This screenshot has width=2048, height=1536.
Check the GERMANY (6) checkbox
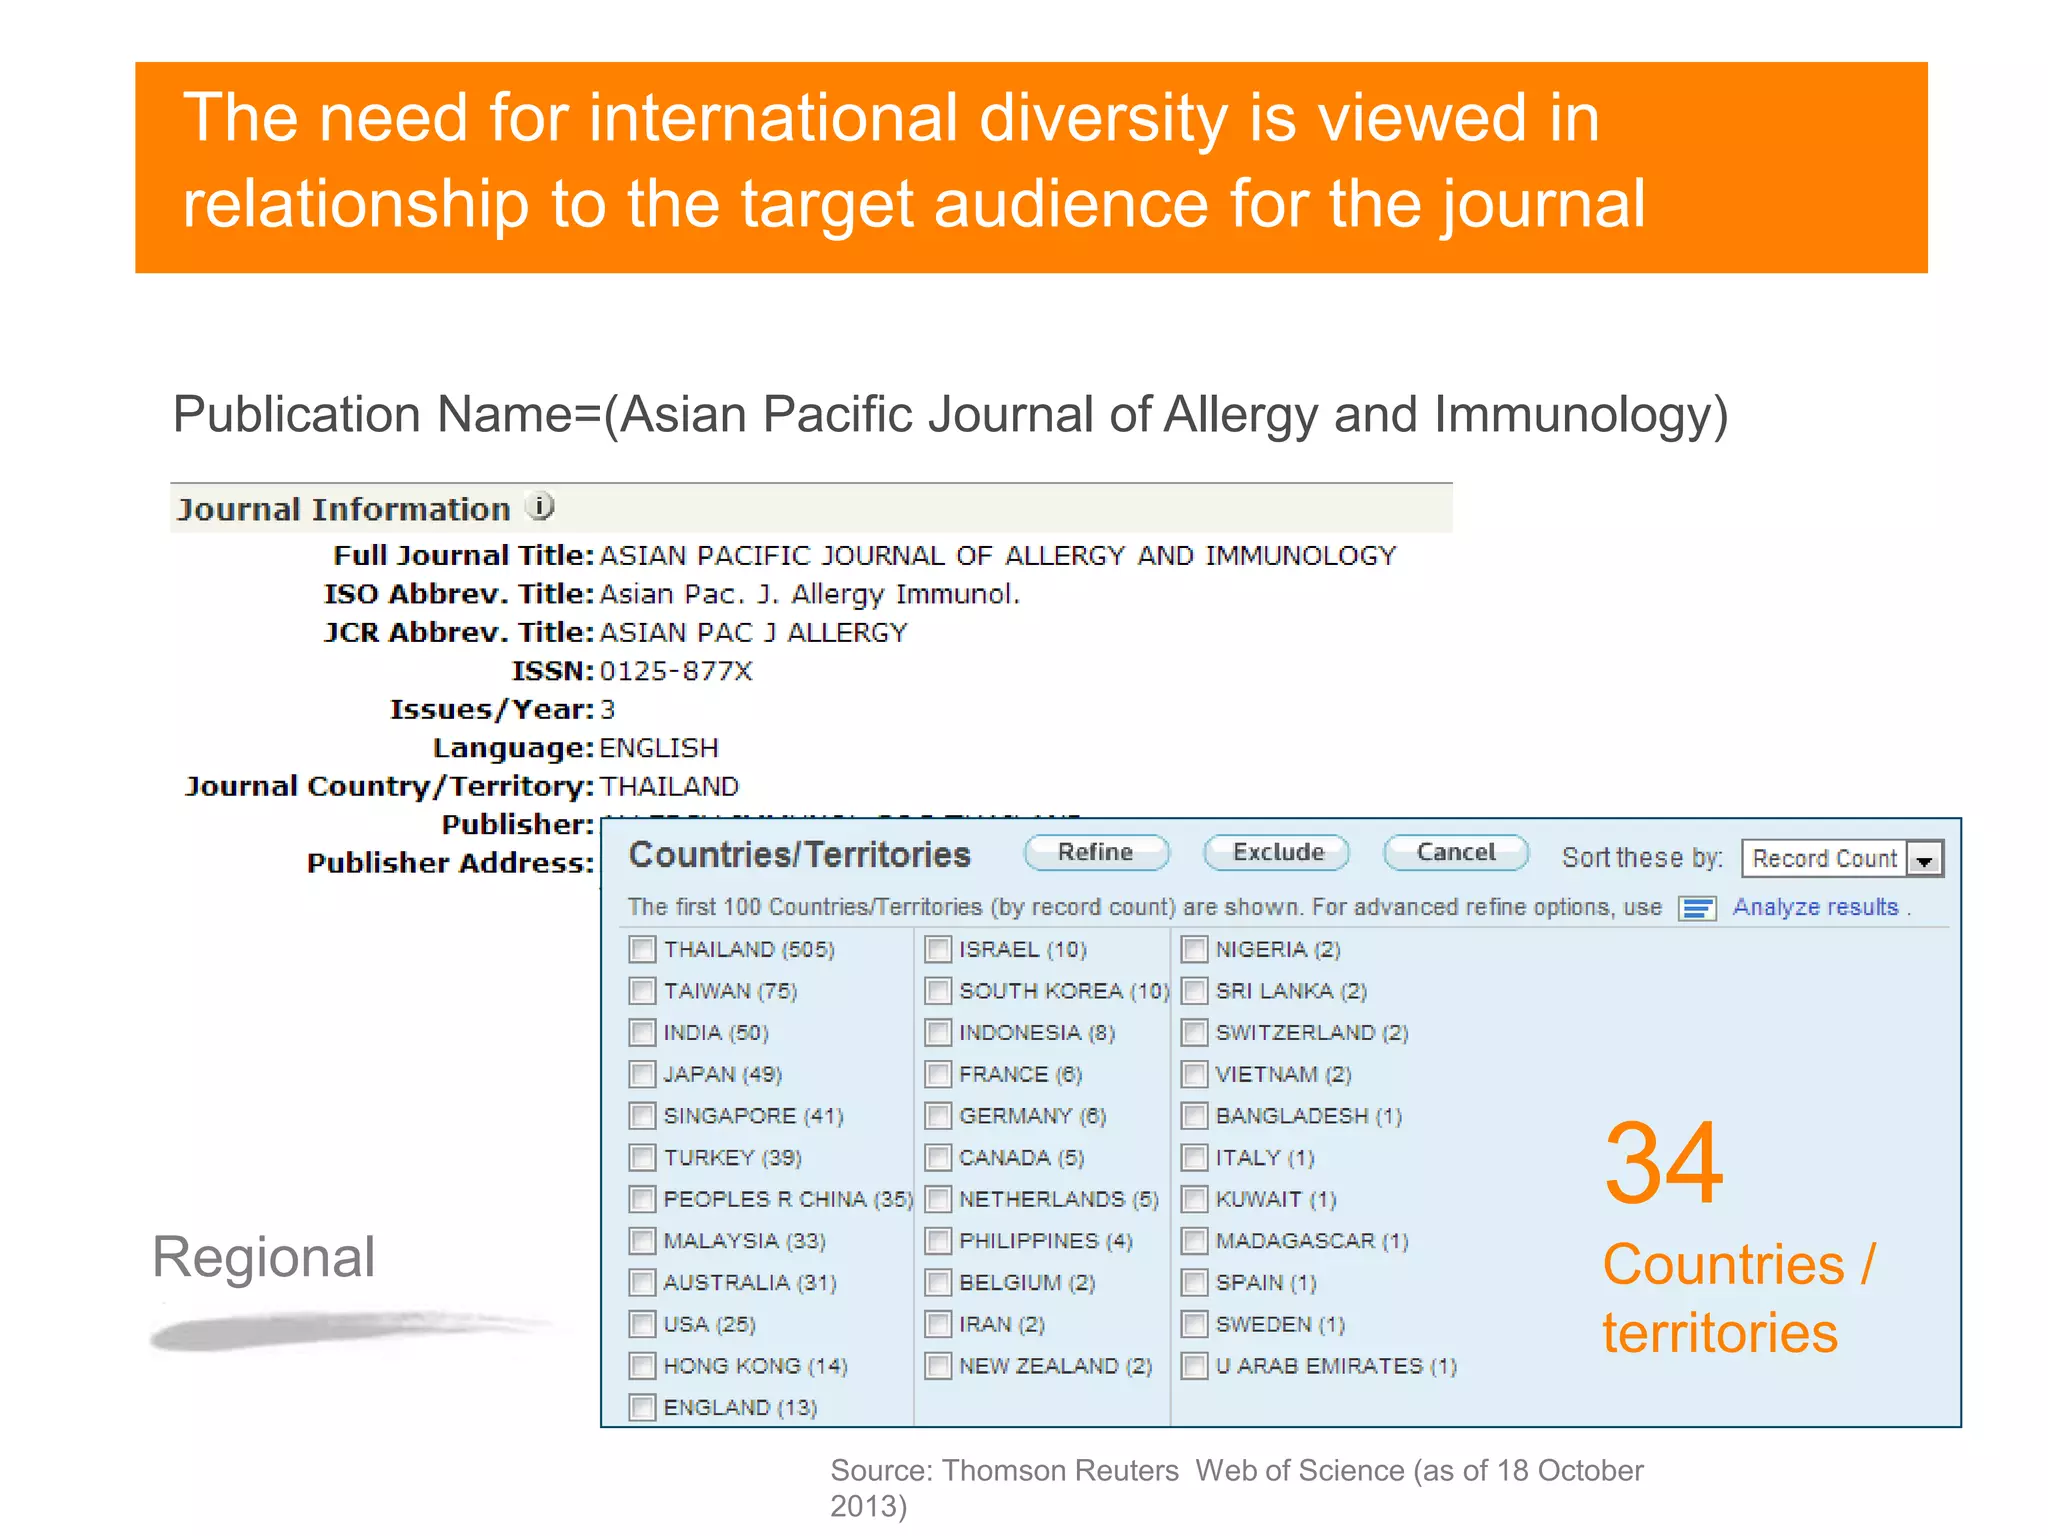(x=938, y=1116)
